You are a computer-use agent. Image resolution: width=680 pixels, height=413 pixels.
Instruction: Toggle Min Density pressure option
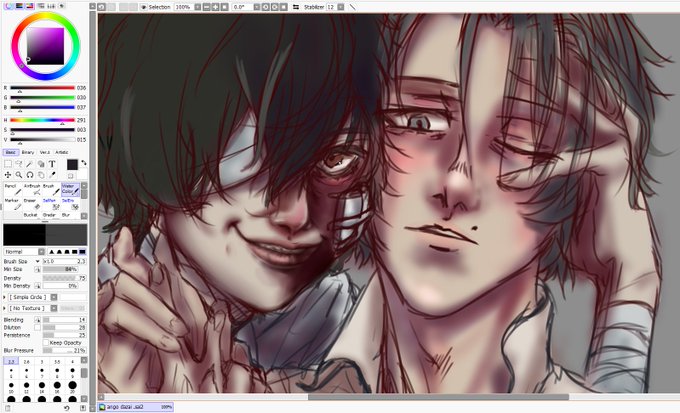coord(38,286)
